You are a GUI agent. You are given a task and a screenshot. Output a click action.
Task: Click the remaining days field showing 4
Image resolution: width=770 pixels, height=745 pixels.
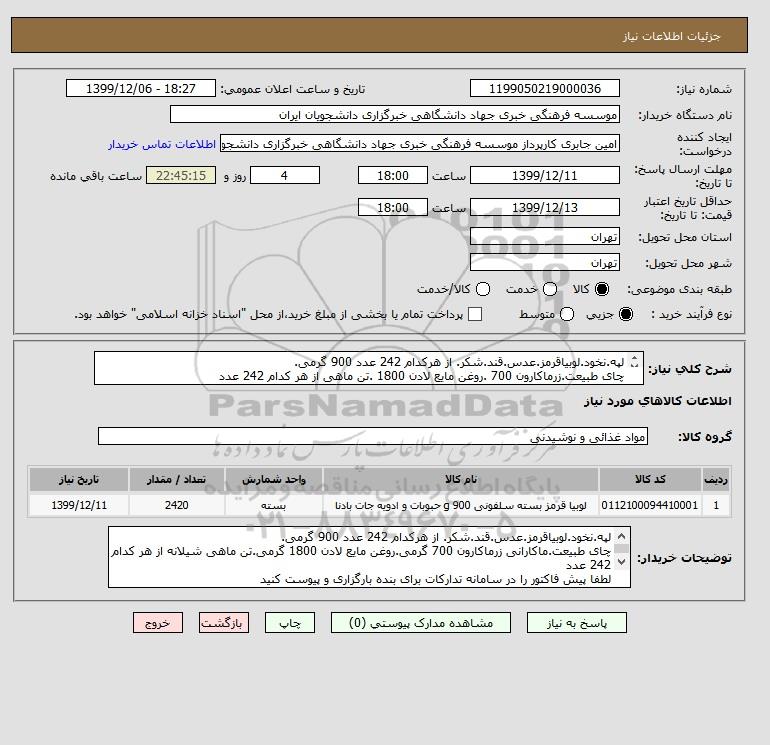285,175
